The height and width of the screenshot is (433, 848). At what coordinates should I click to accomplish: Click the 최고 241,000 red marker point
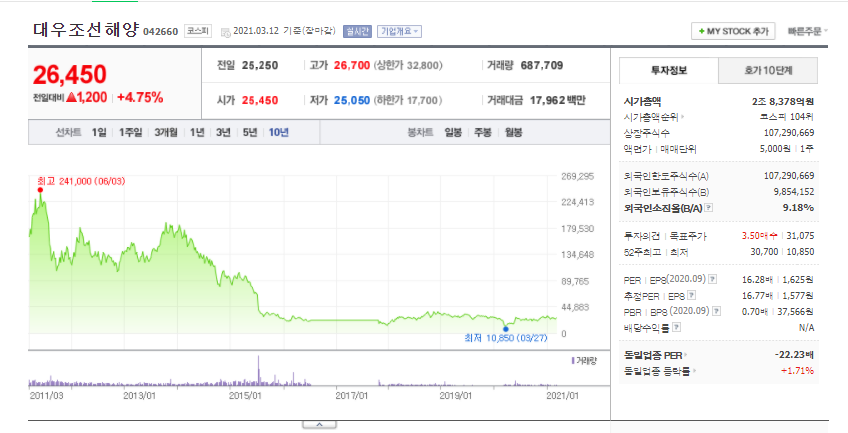tap(40, 190)
